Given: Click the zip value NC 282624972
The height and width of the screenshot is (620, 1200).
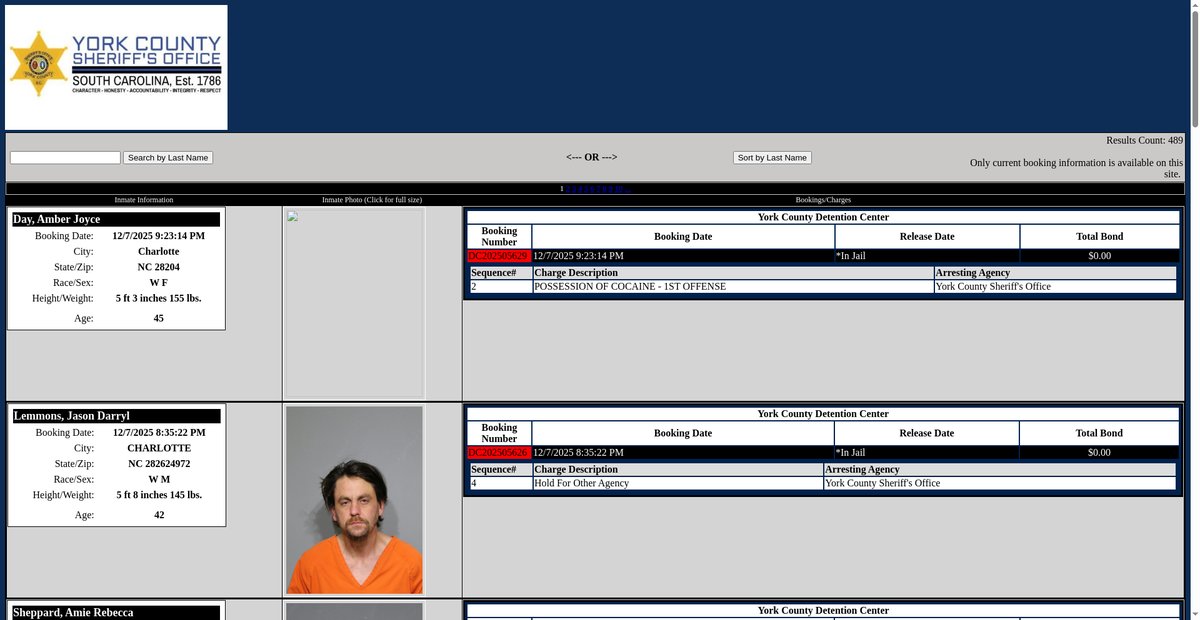Looking at the screenshot, I should 159,464.
